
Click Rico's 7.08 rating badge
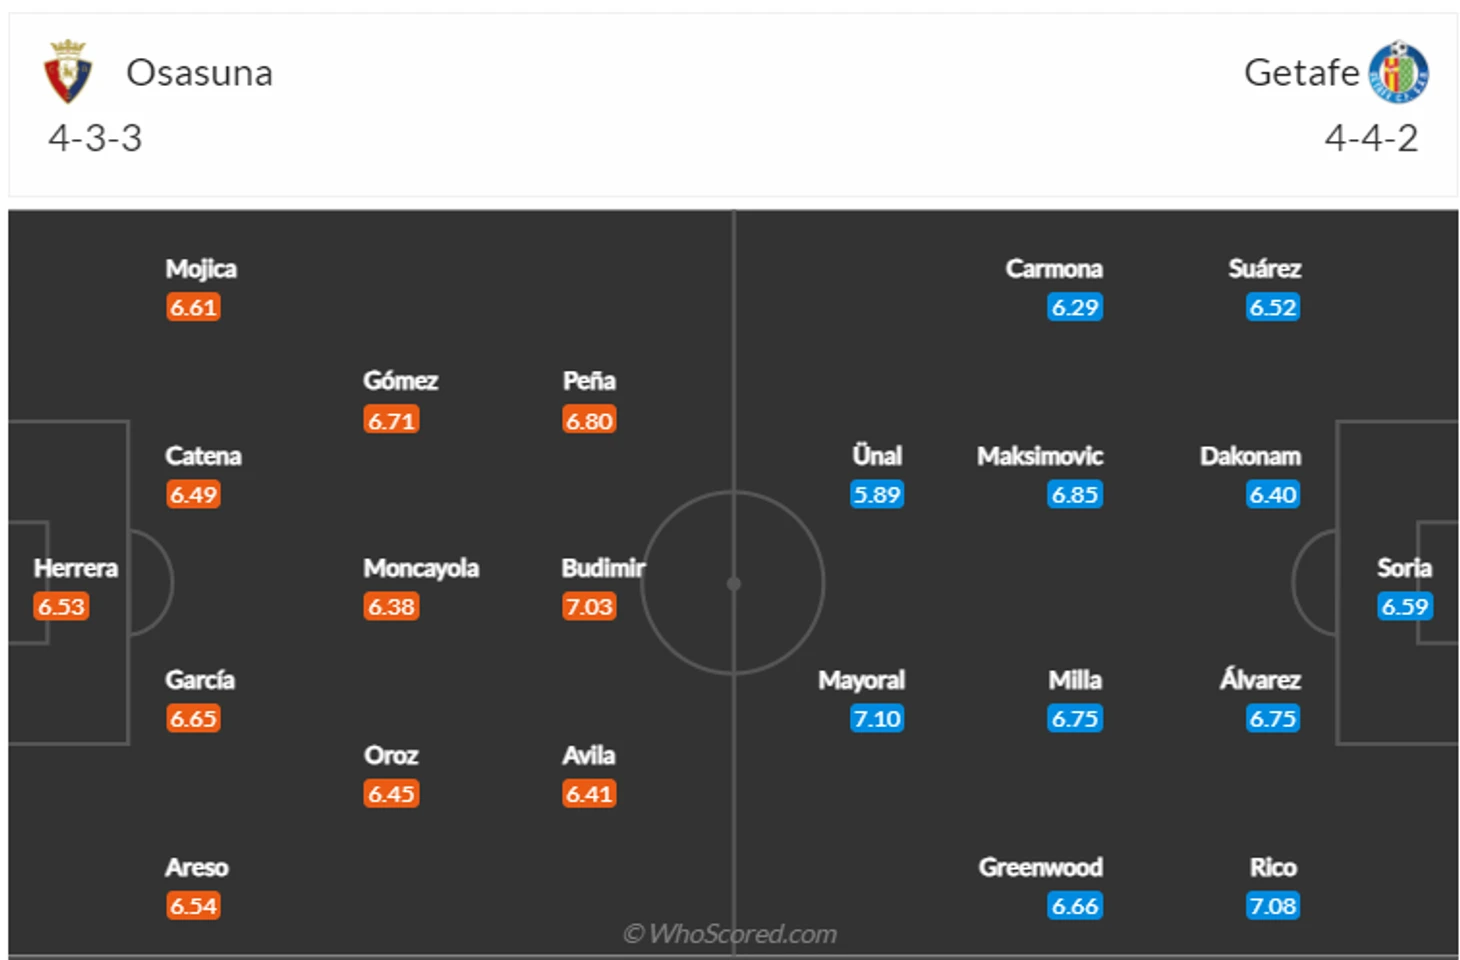(1273, 906)
